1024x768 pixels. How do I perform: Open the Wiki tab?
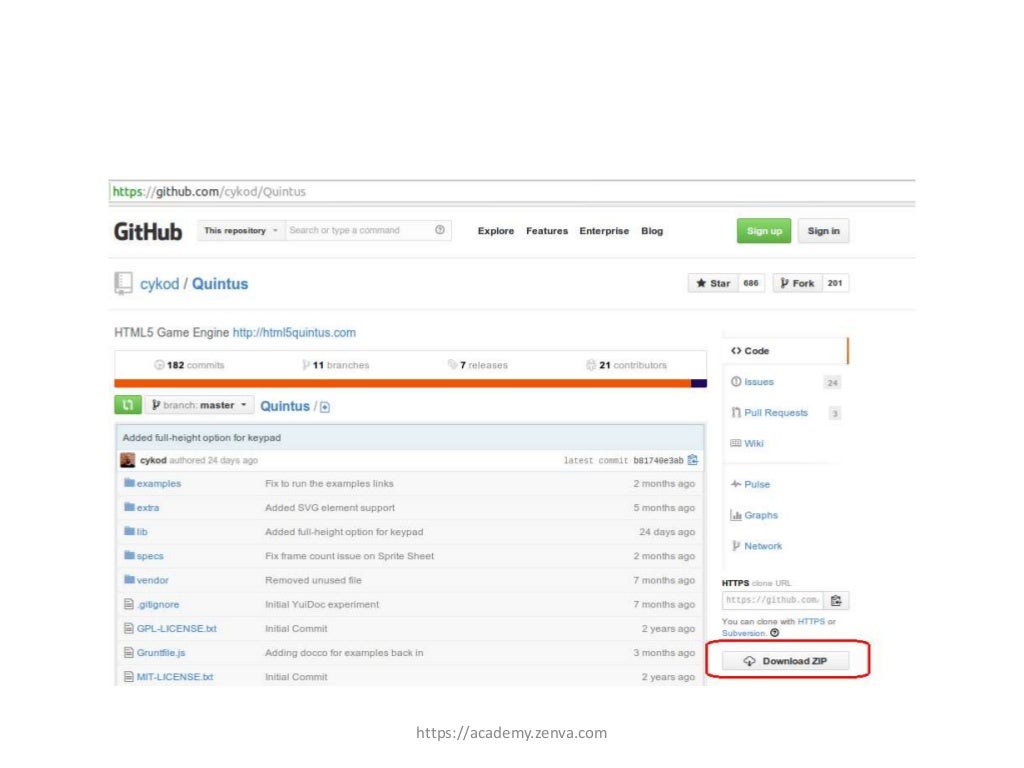(x=754, y=443)
